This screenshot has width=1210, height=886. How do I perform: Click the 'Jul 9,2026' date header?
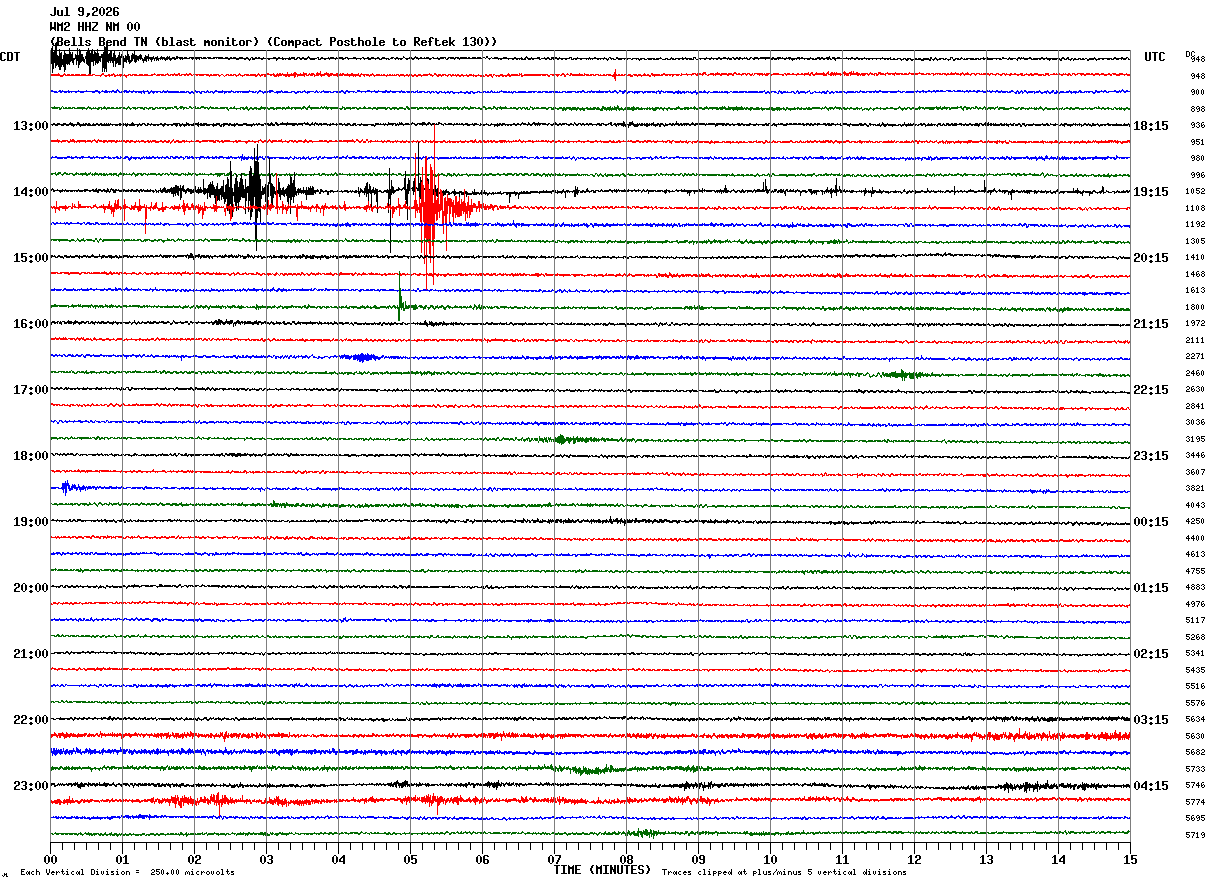click(x=84, y=12)
